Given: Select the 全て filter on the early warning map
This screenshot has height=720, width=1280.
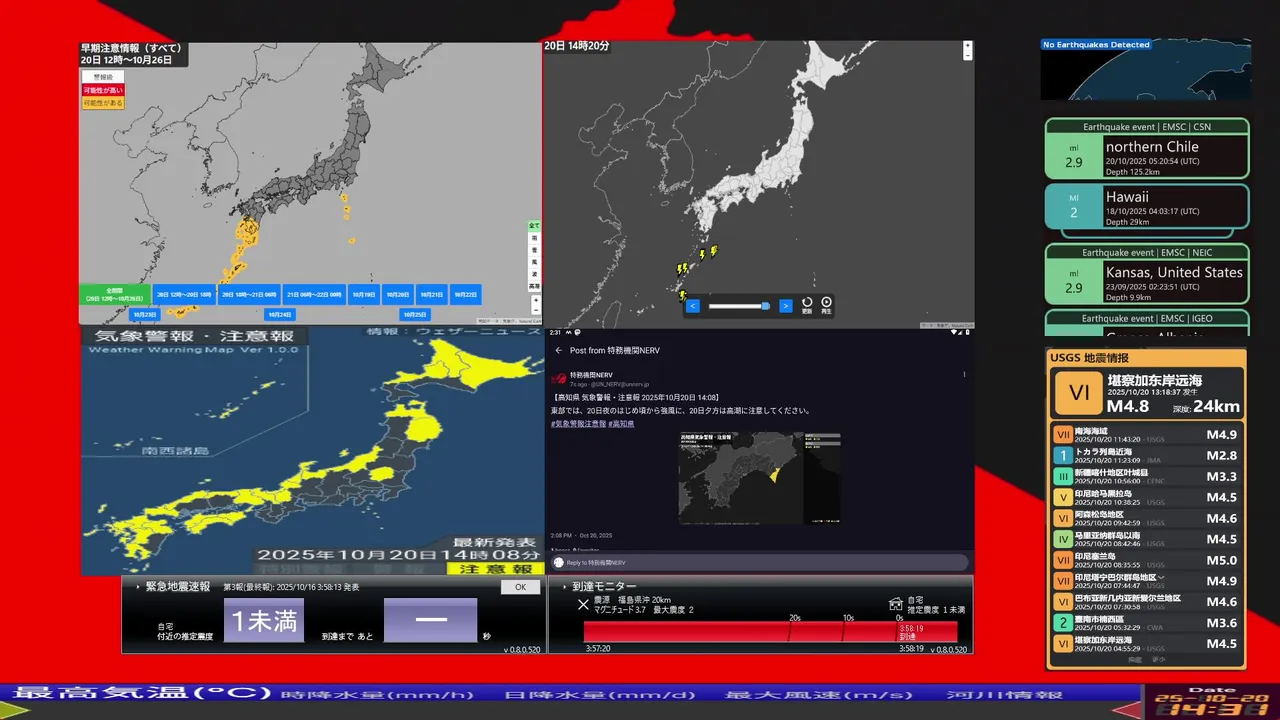Looking at the screenshot, I should (534, 225).
